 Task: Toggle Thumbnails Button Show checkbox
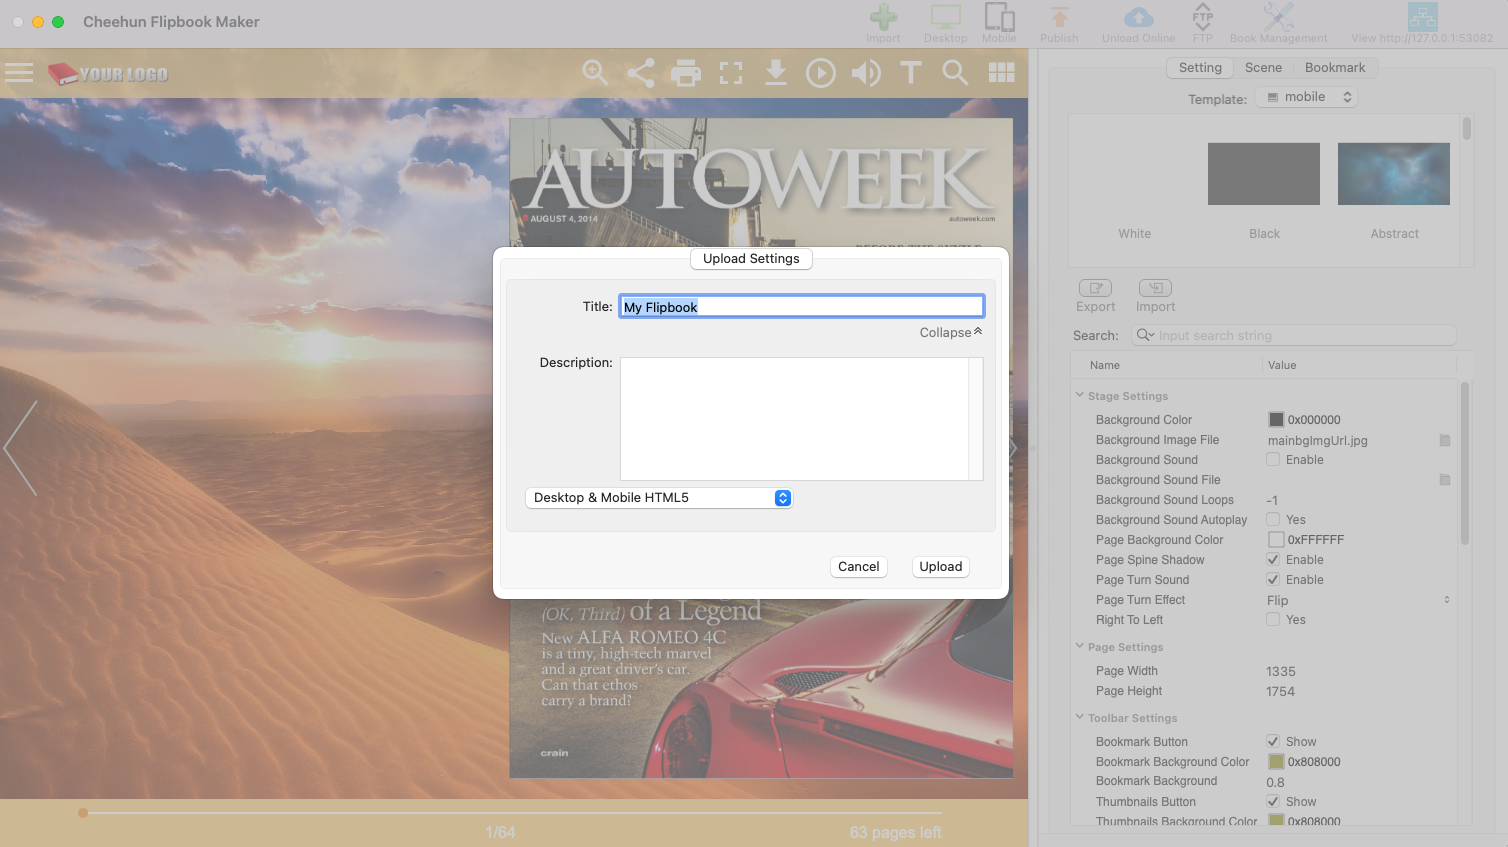coord(1273,801)
